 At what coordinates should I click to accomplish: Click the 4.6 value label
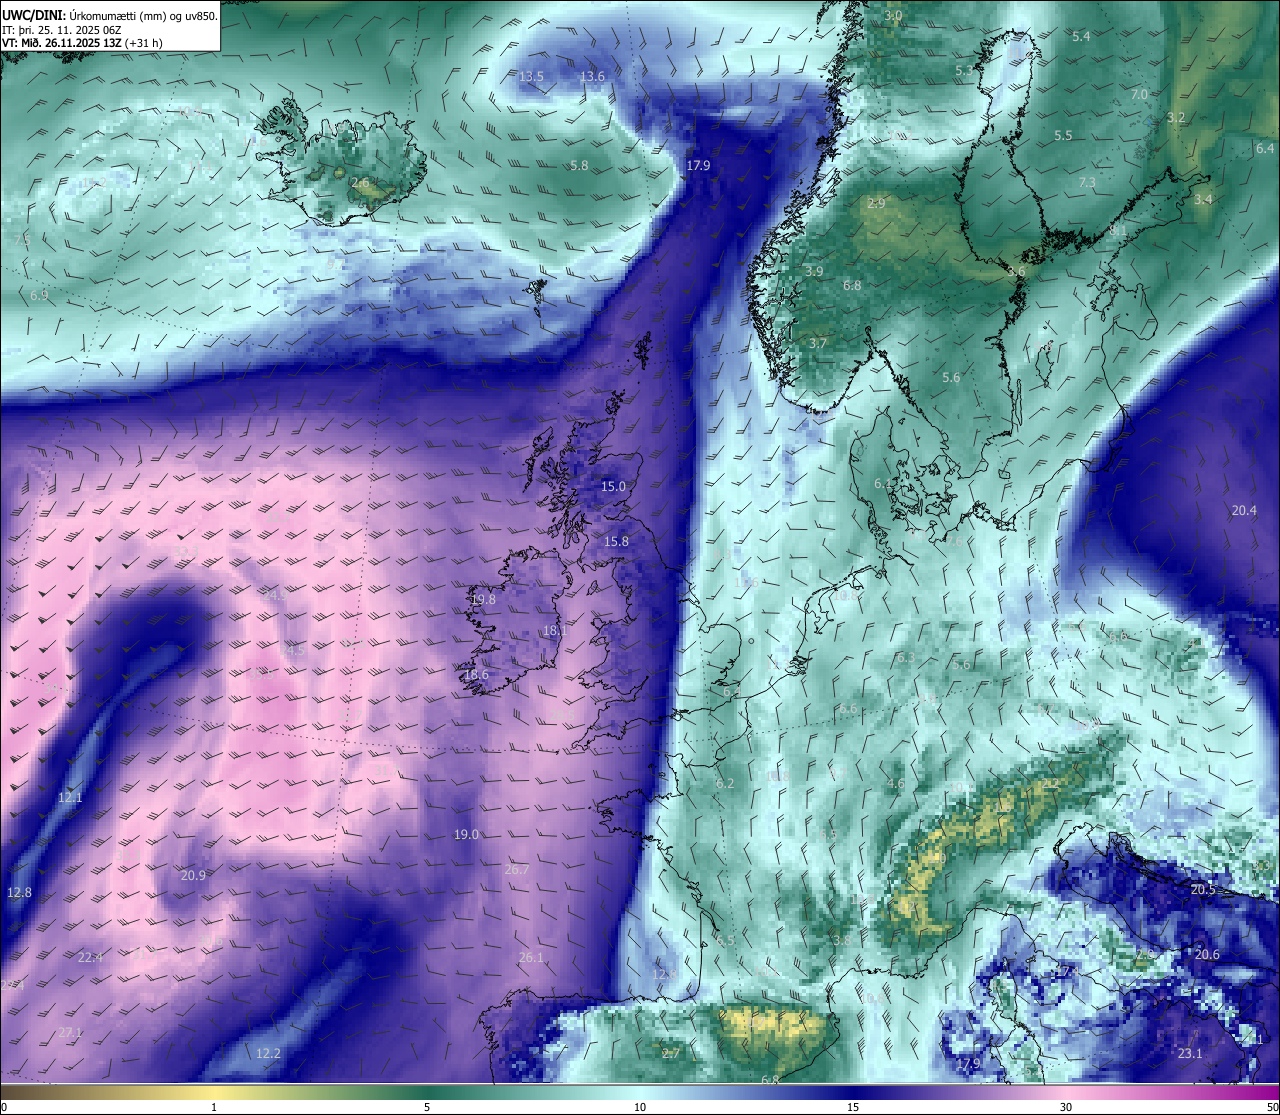(895, 783)
